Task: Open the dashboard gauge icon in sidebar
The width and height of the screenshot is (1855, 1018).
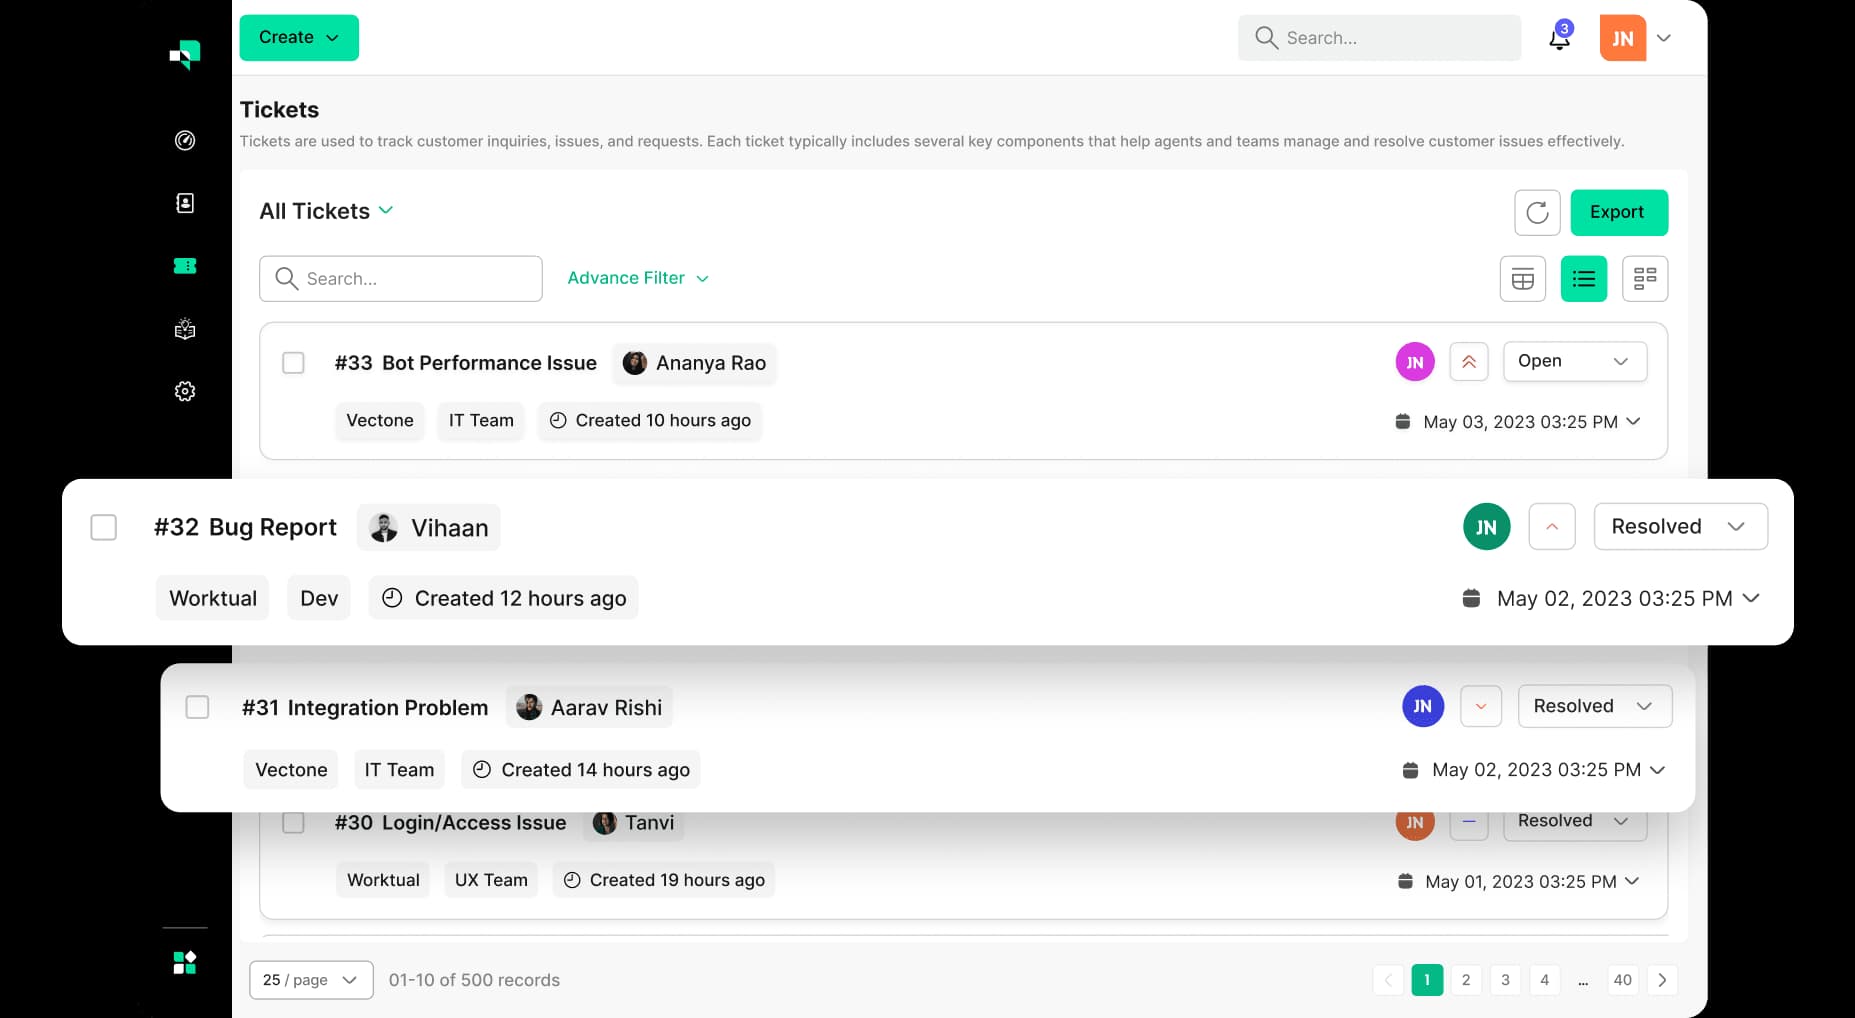Action: [x=185, y=141]
